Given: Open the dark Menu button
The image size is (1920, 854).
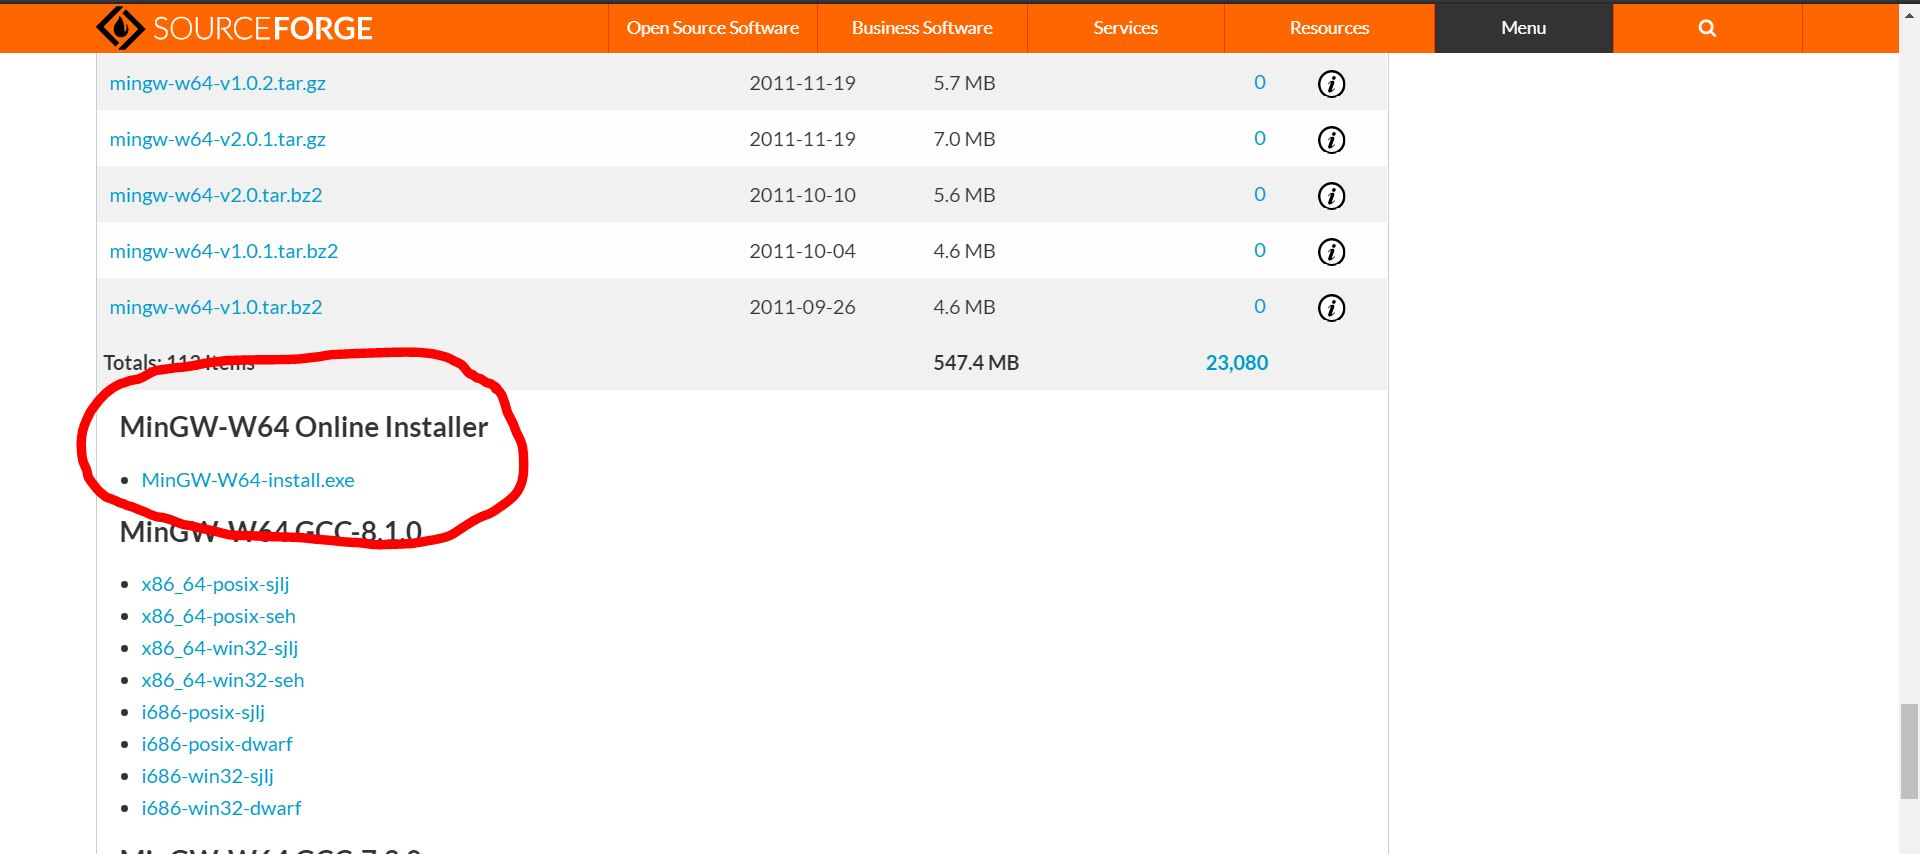Looking at the screenshot, I should (x=1523, y=28).
